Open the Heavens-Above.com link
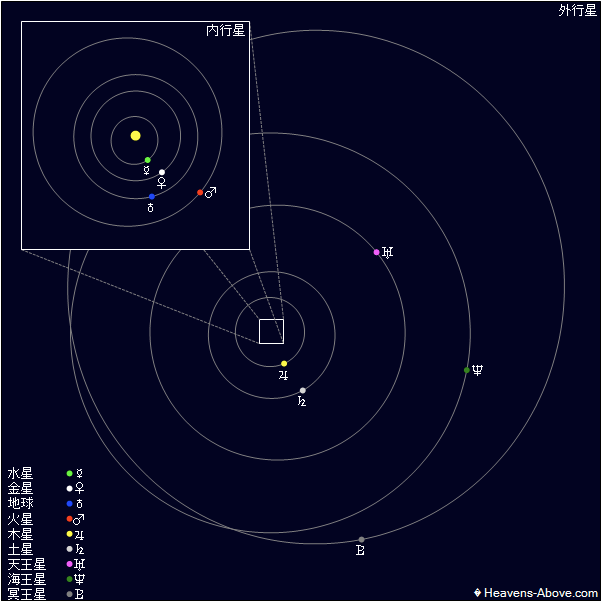 (x=536, y=593)
